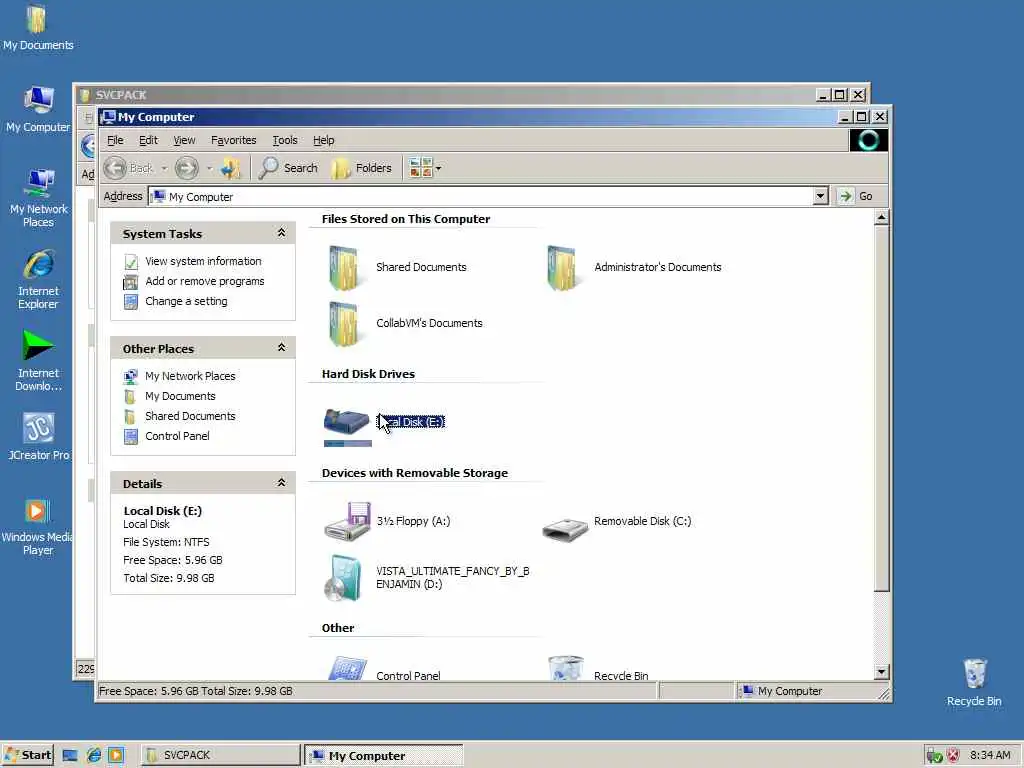Select the Recycle Bin icon under Other

pos(566,668)
